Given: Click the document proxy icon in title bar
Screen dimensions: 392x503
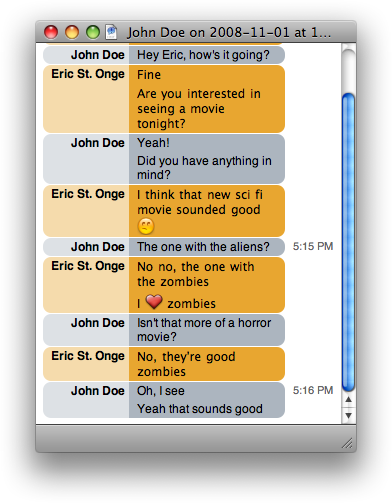Looking at the screenshot, I should point(111,32).
